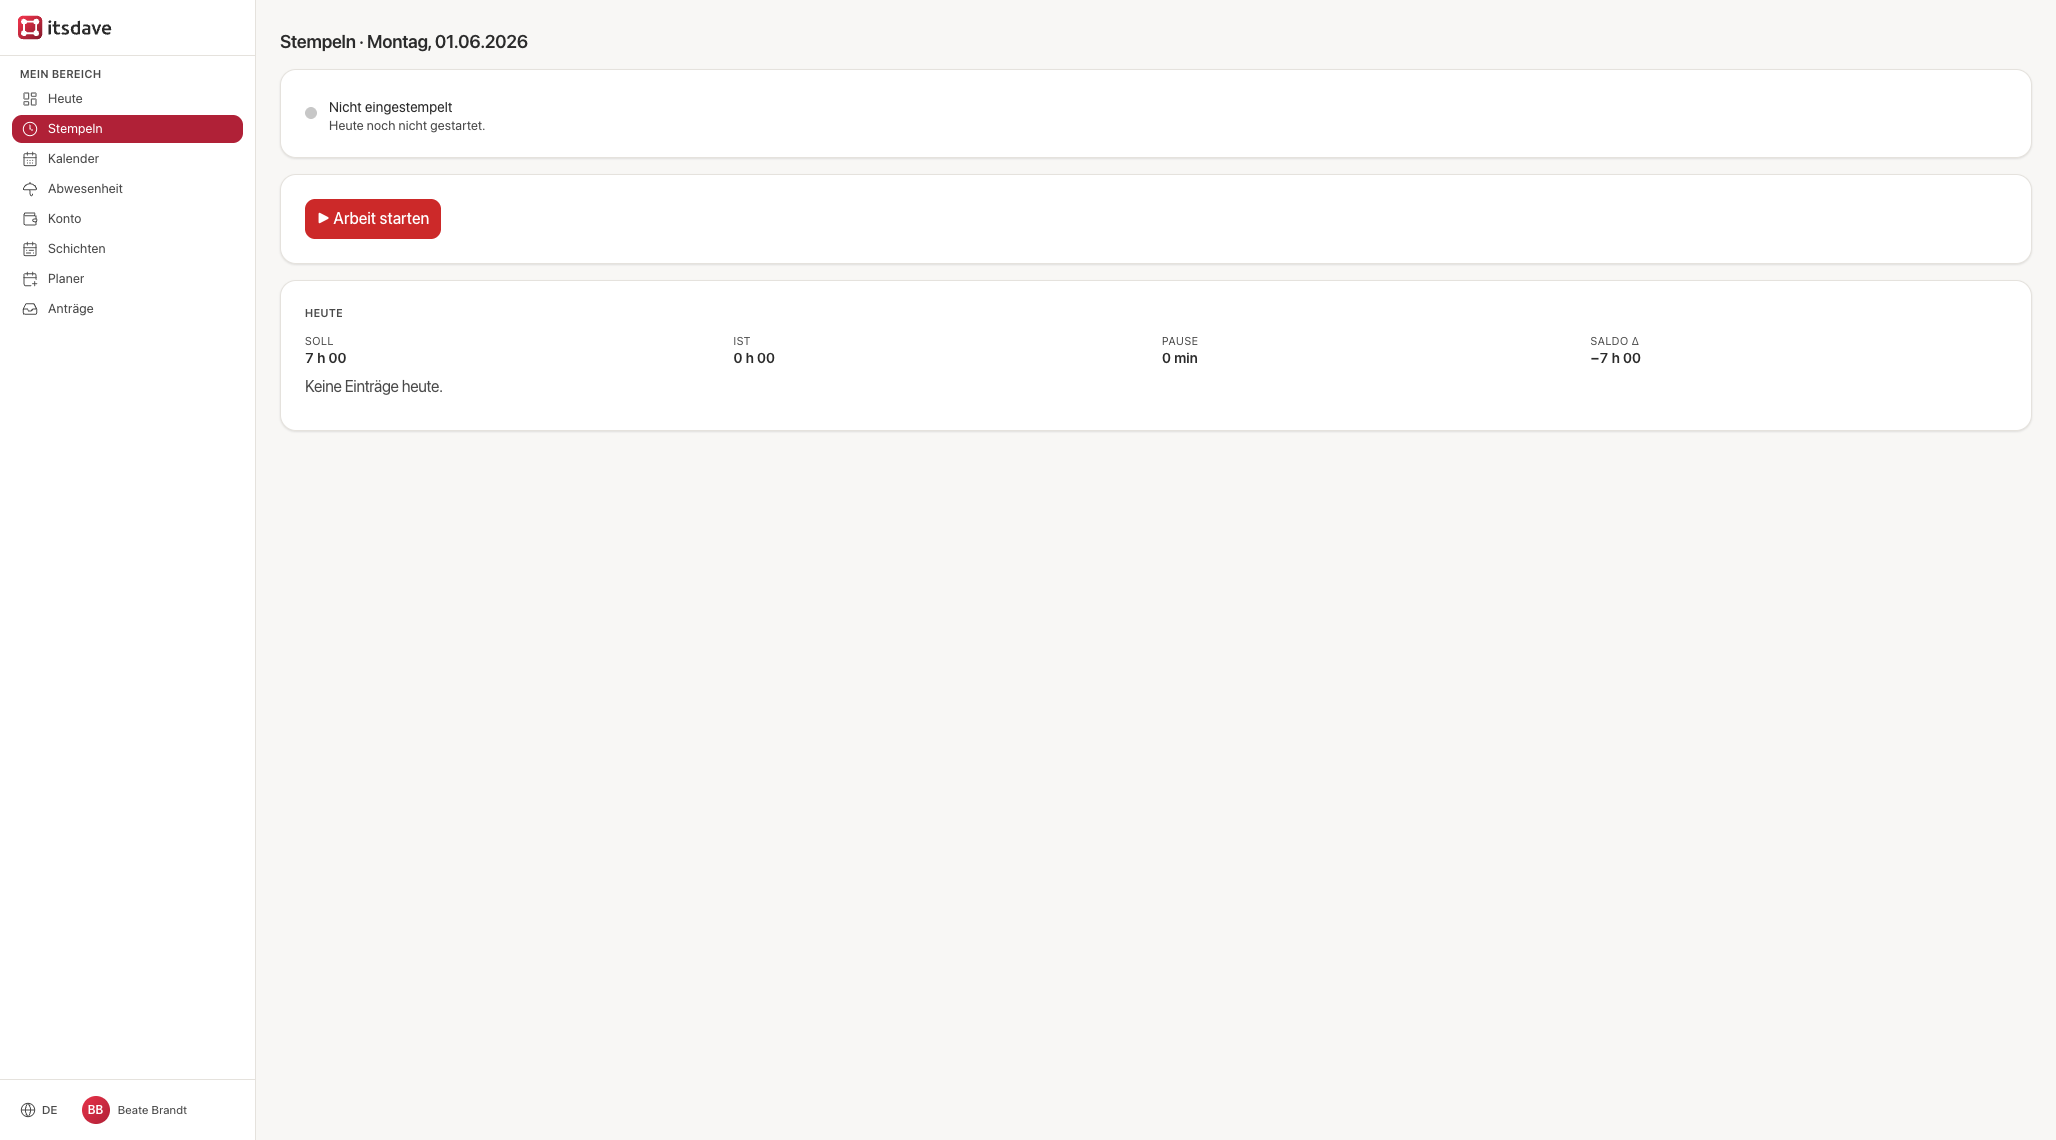The image size is (2056, 1140).
Task: Click the globe language icon
Action: 28,1110
